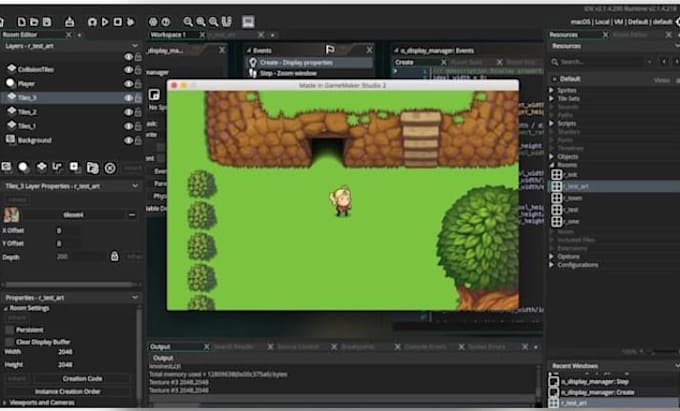
Task: Expand the Scripts resource folder
Action: click(552, 123)
